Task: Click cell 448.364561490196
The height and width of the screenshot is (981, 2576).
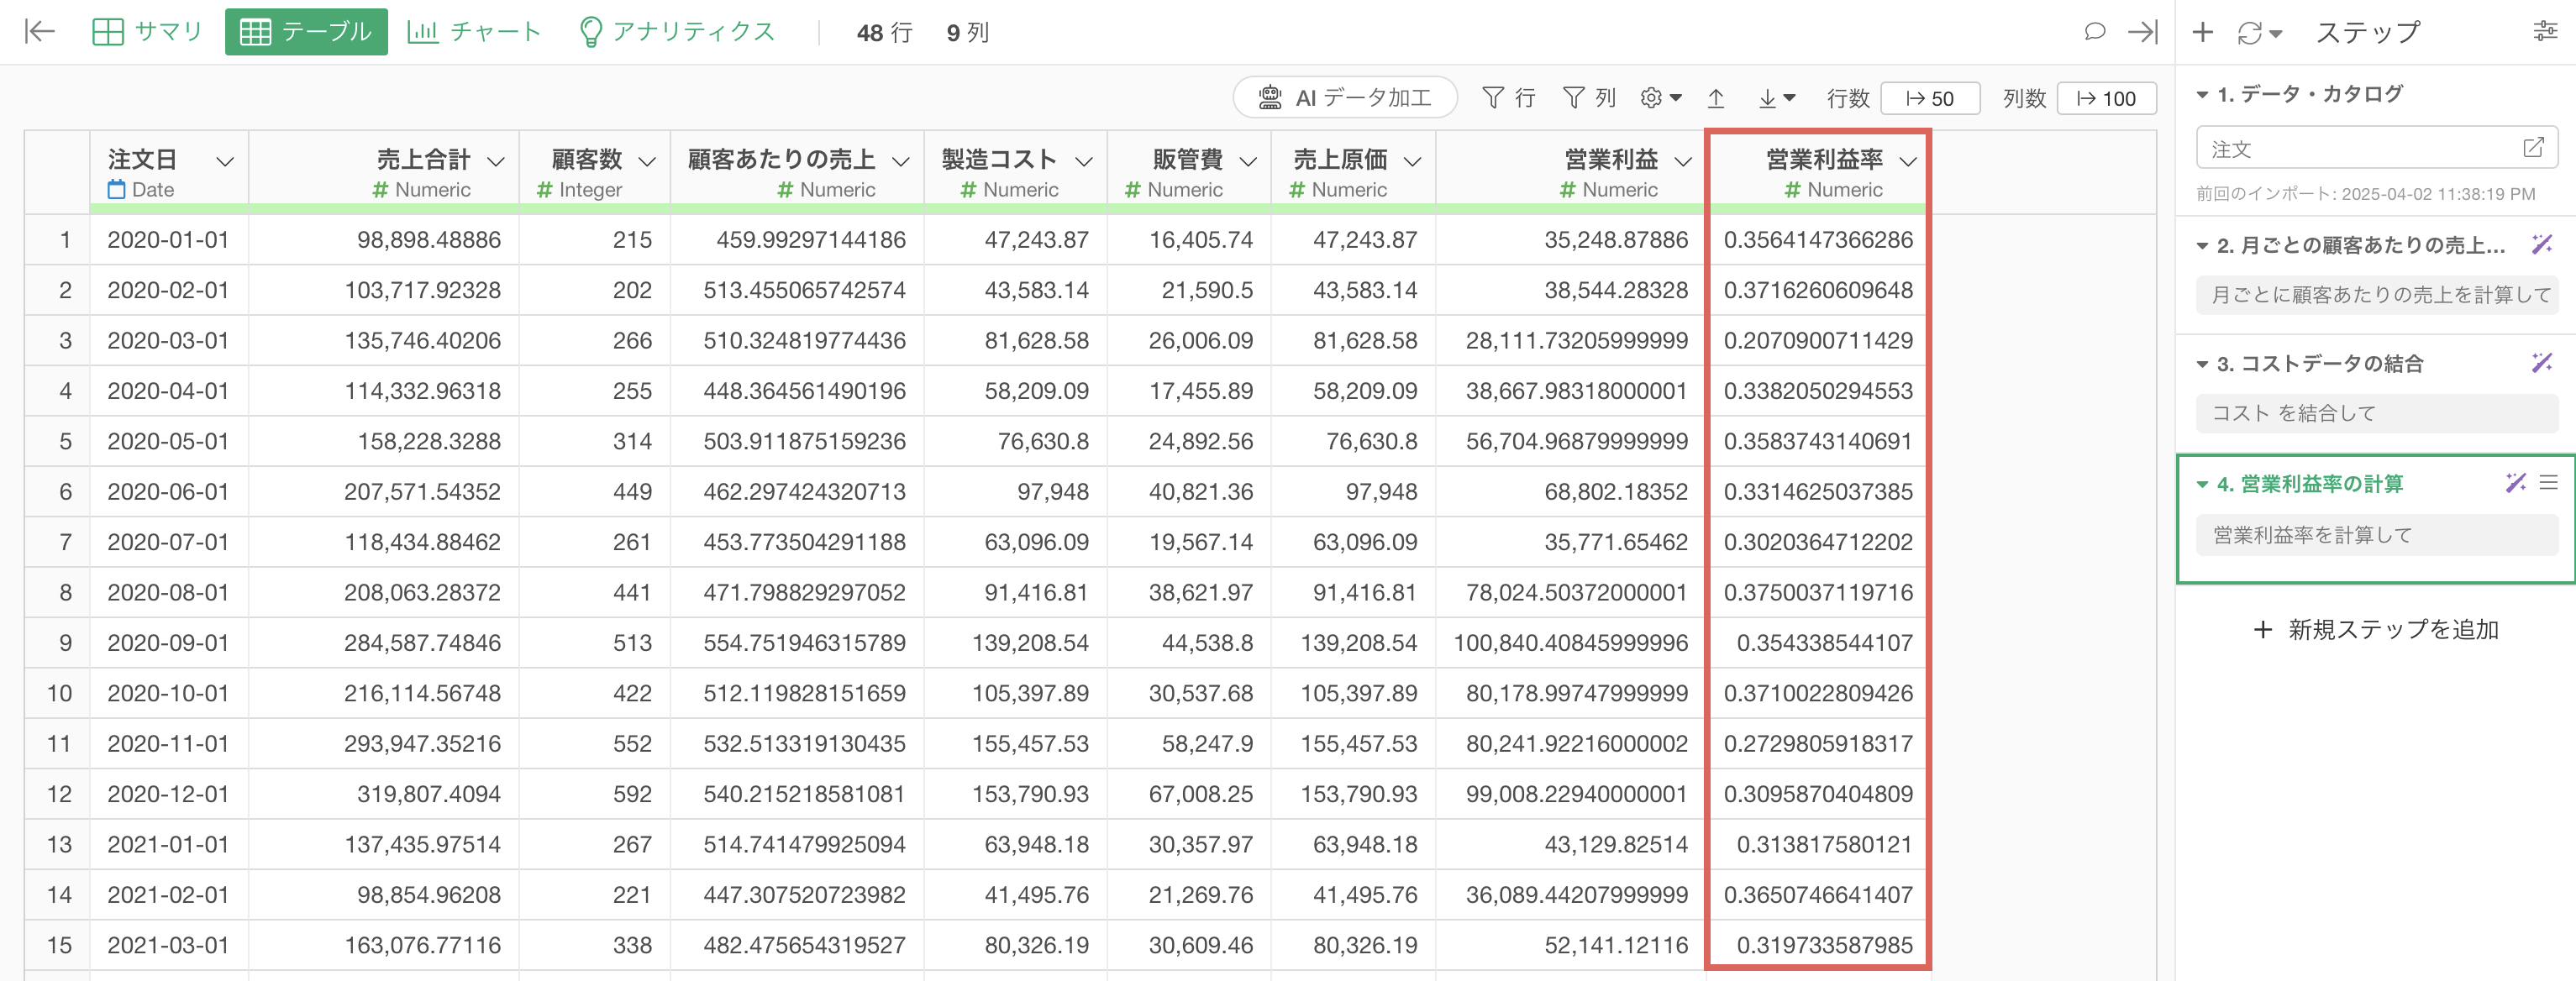Action: pyautogui.click(x=797, y=391)
